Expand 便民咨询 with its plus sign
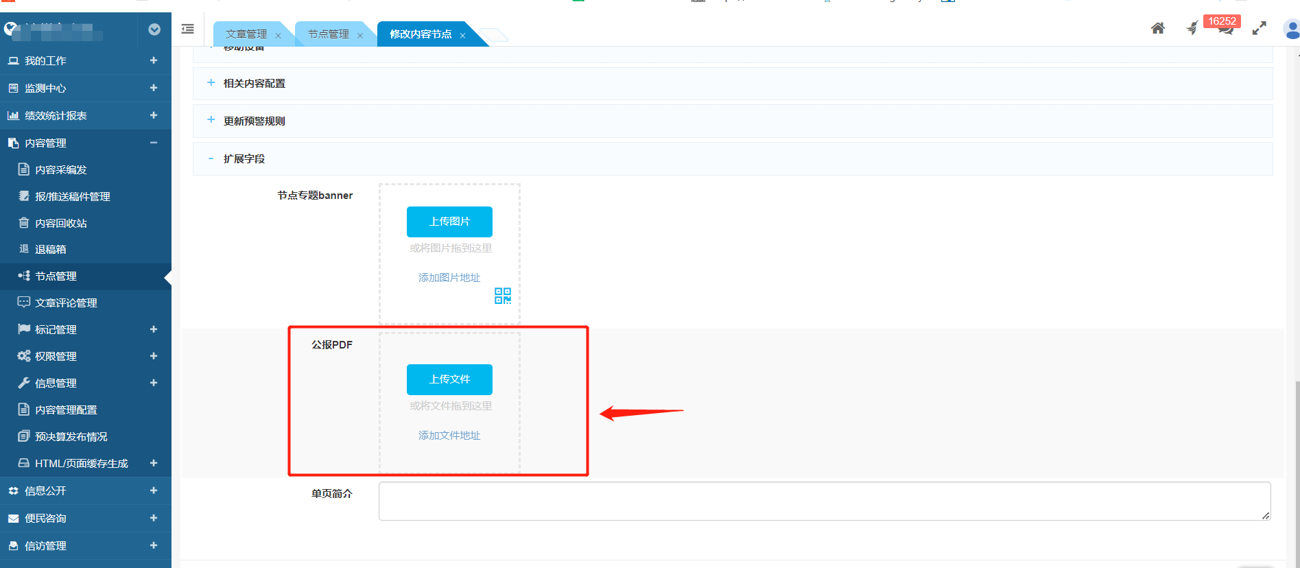Viewport: 1300px width, 568px height. (153, 518)
